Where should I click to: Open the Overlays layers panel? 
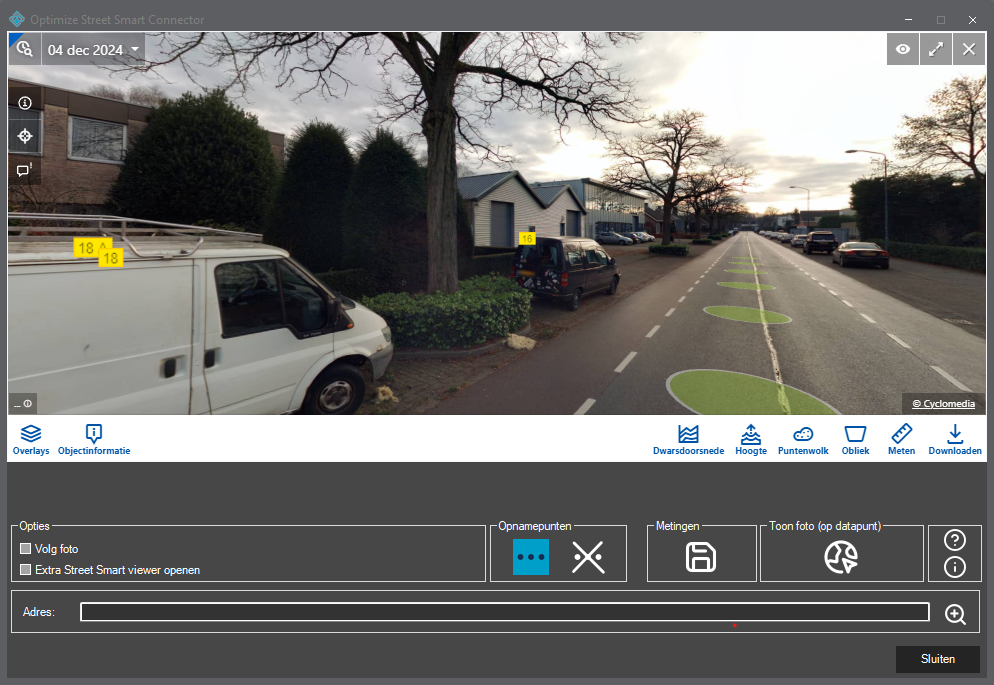point(30,440)
